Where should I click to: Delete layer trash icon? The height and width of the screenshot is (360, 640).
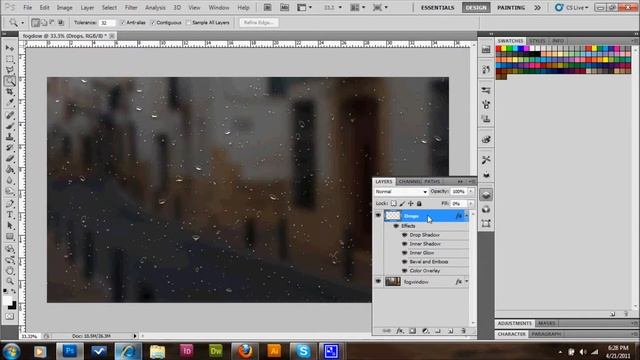coord(463,331)
